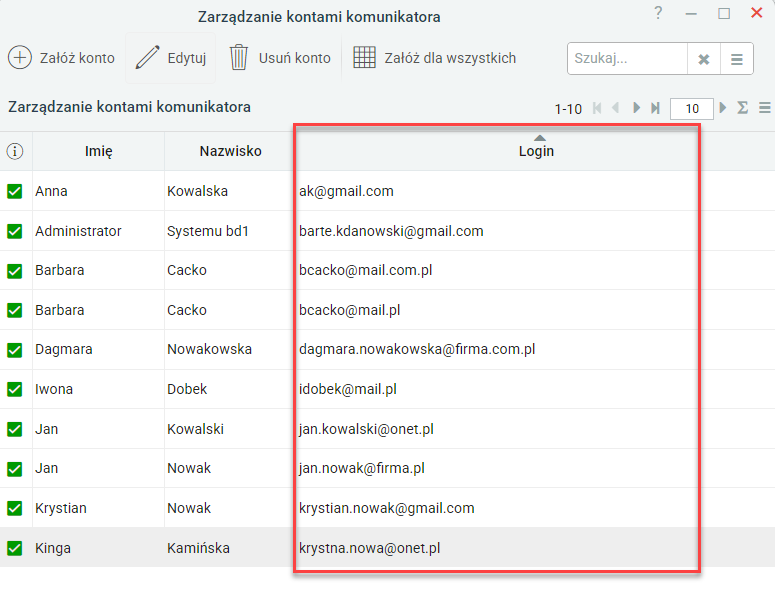Toggle checkbox for Administrator Systemu bd1
775x589 pixels.
click(15, 231)
